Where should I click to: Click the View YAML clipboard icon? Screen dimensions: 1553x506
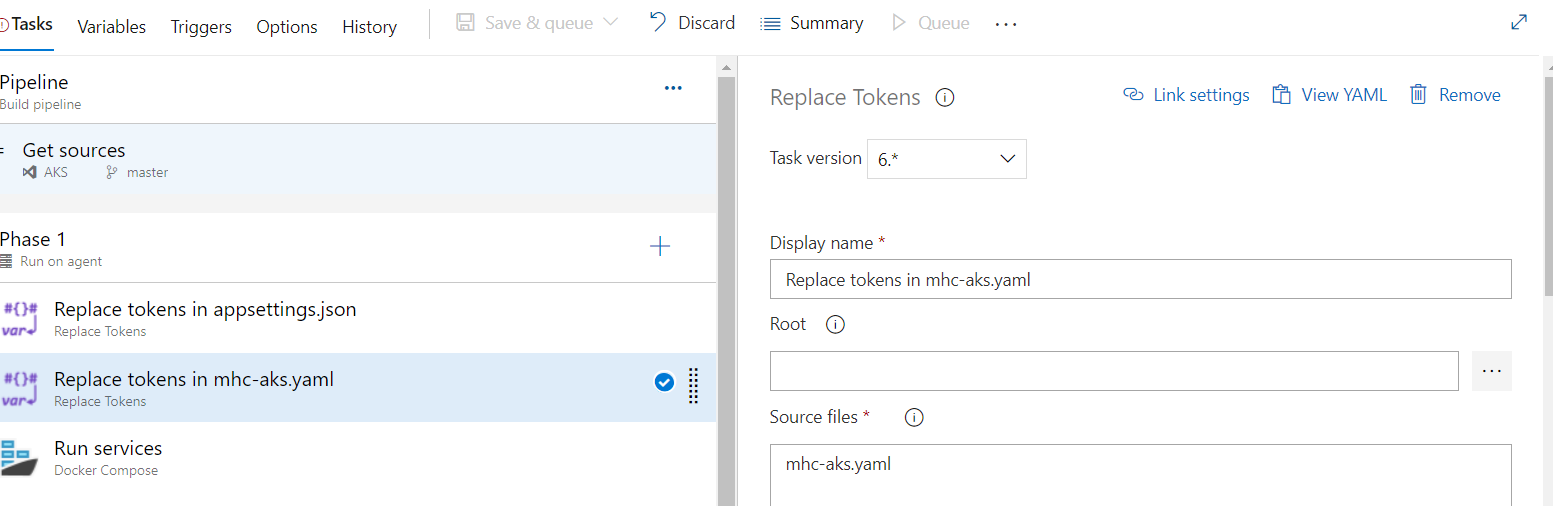click(x=1281, y=95)
